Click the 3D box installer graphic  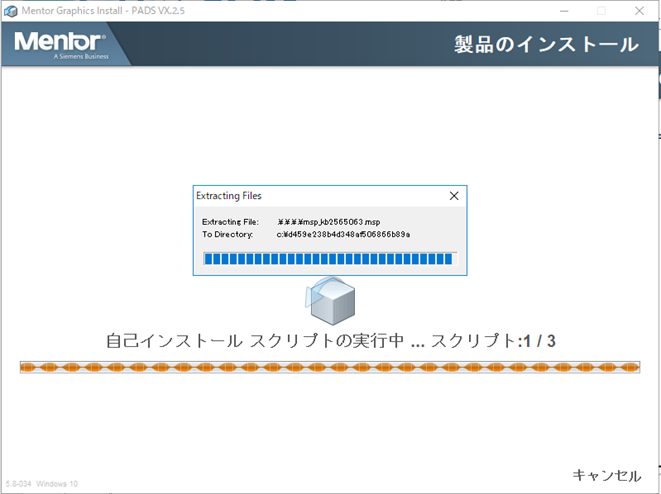pos(330,301)
